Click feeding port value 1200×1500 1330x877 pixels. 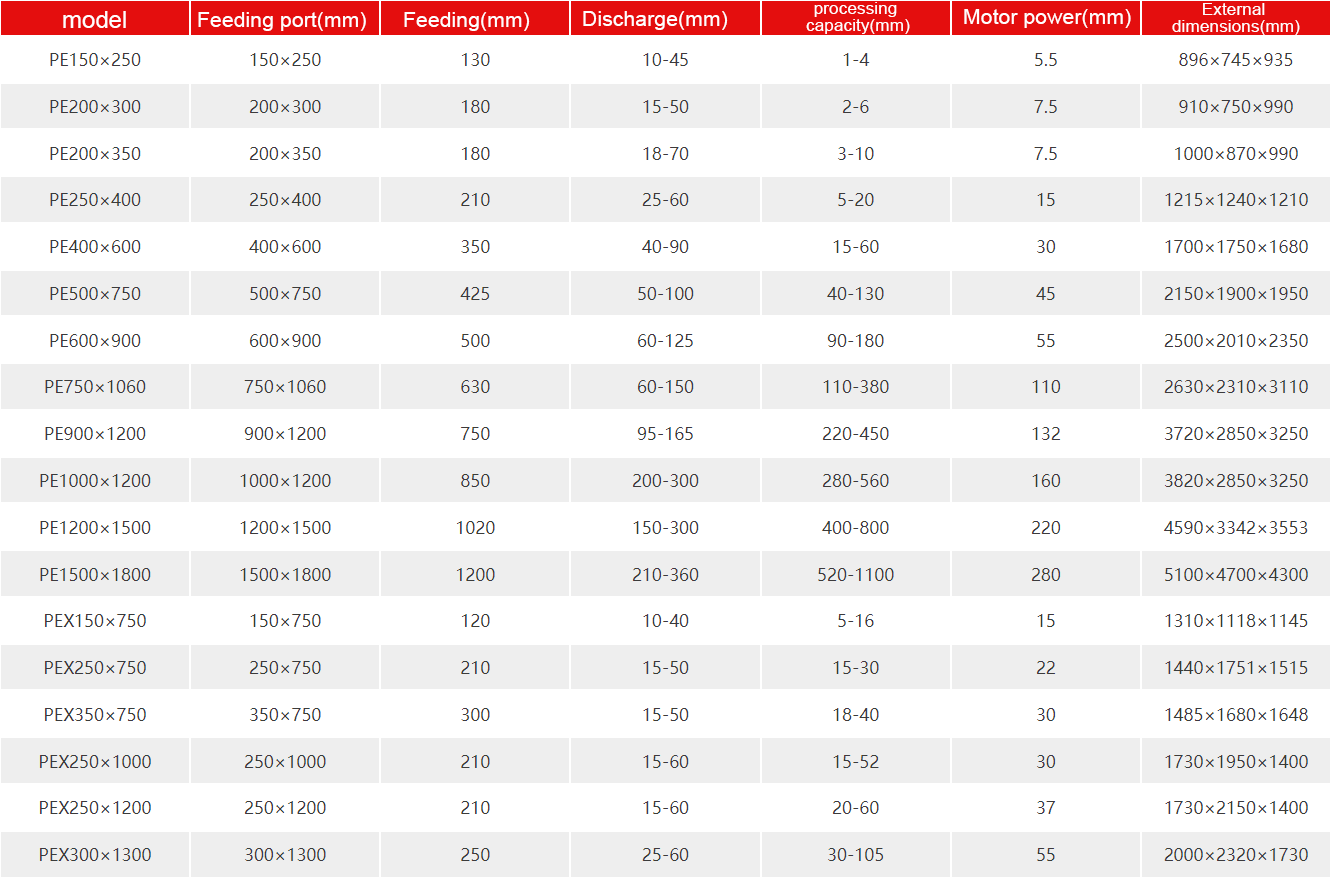tap(285, 528)
